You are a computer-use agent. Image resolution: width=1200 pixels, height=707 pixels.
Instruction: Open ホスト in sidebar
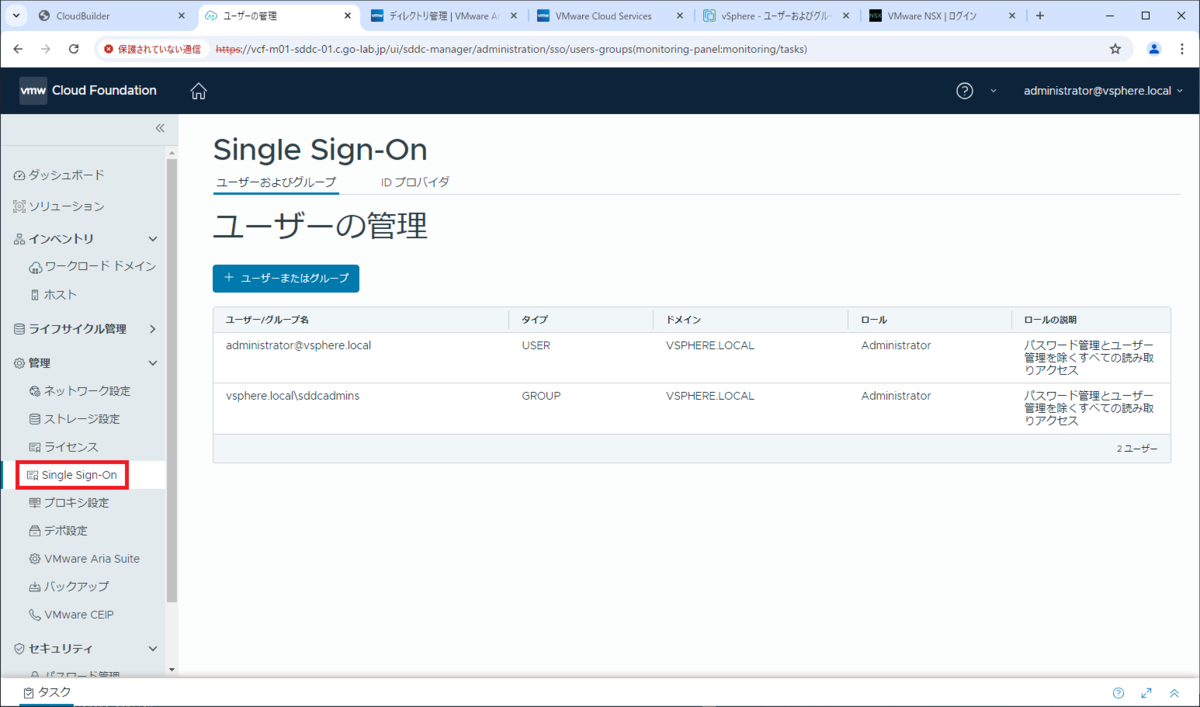[54, 294]
